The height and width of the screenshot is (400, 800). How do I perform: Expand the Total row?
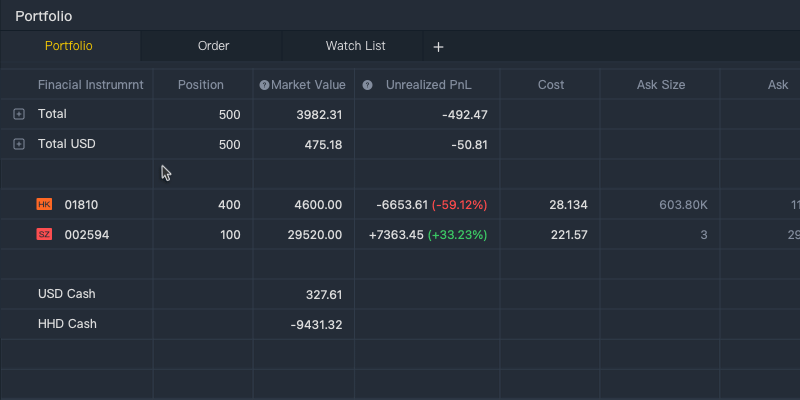point(18,115)
